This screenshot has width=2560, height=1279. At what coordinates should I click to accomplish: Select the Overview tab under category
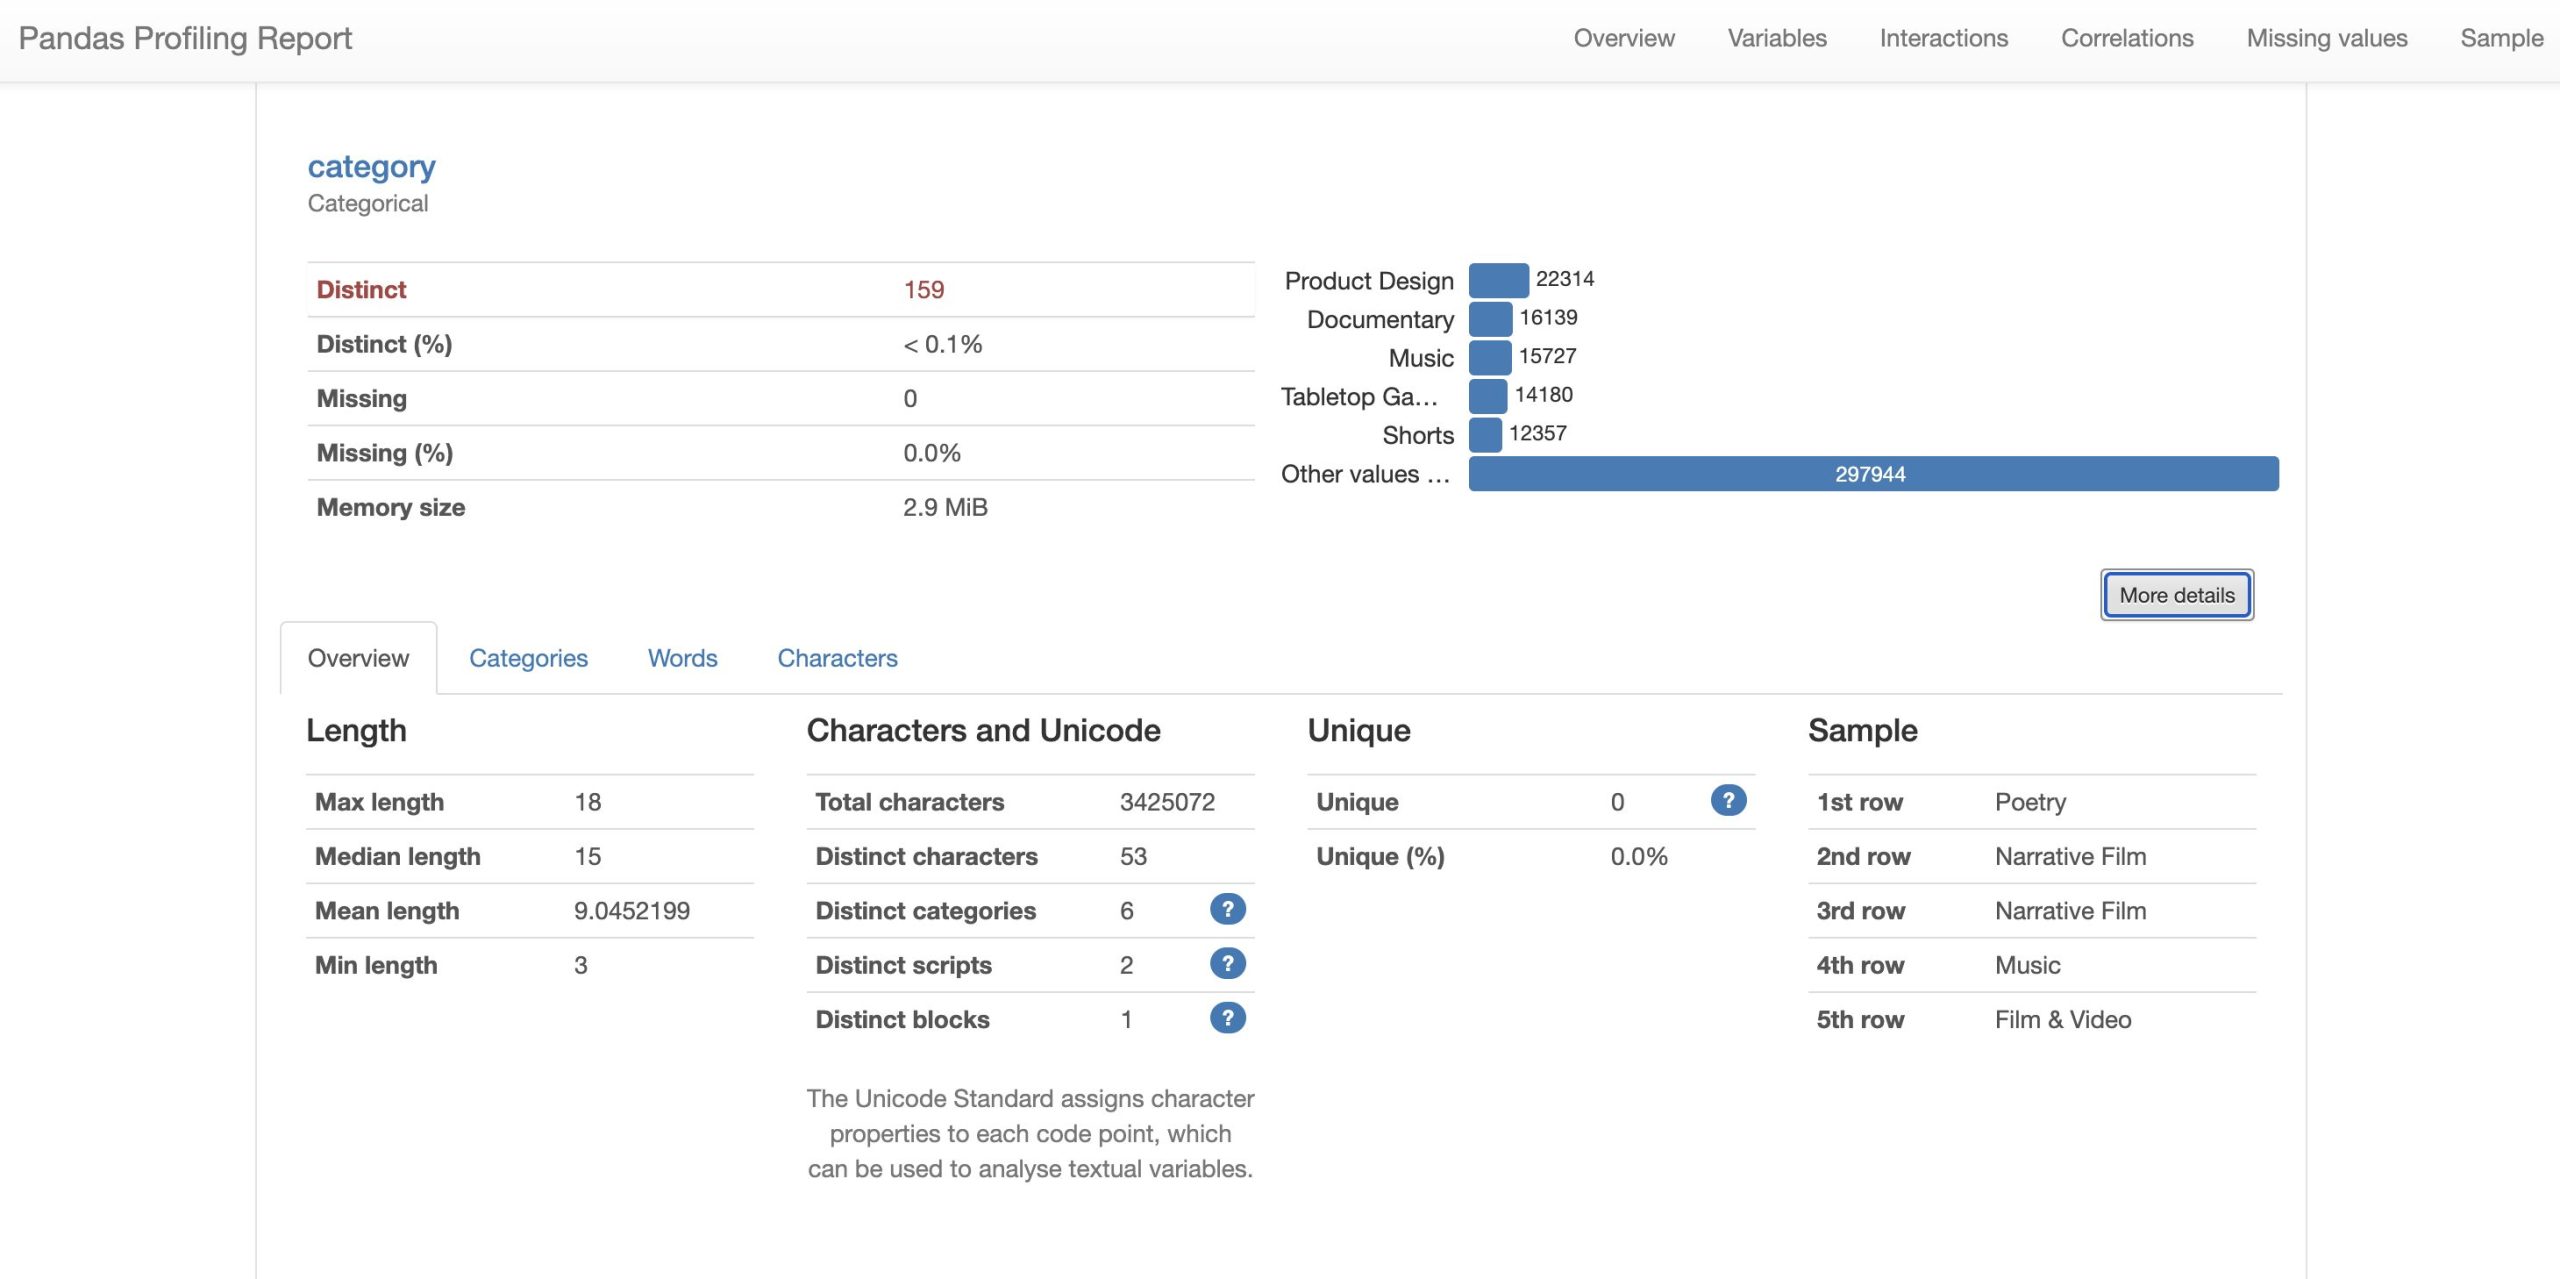358,658
